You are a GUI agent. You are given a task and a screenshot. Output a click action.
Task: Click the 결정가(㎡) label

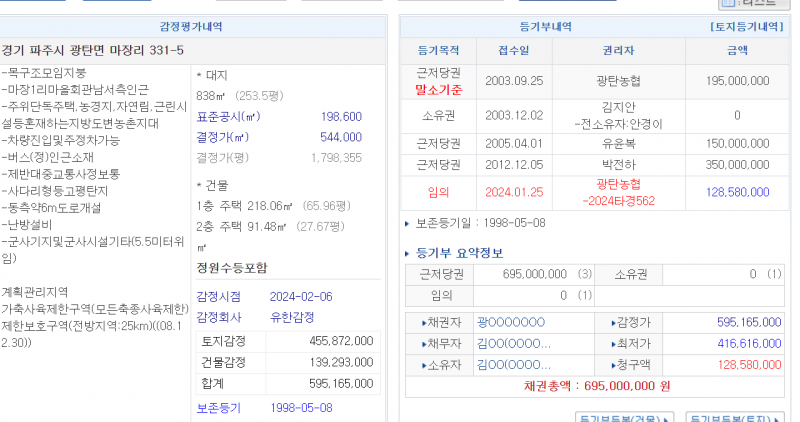click(222, 137)
